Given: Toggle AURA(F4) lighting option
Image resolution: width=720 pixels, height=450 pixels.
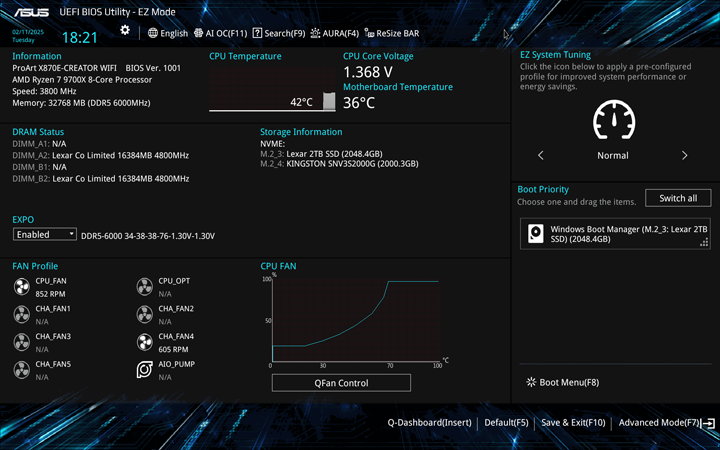Looking at the screenshot, I should pos(334,33).
